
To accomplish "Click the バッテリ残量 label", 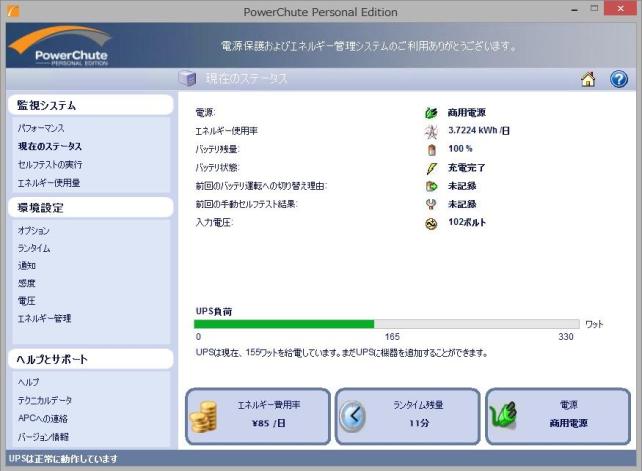I will (217, 149).
